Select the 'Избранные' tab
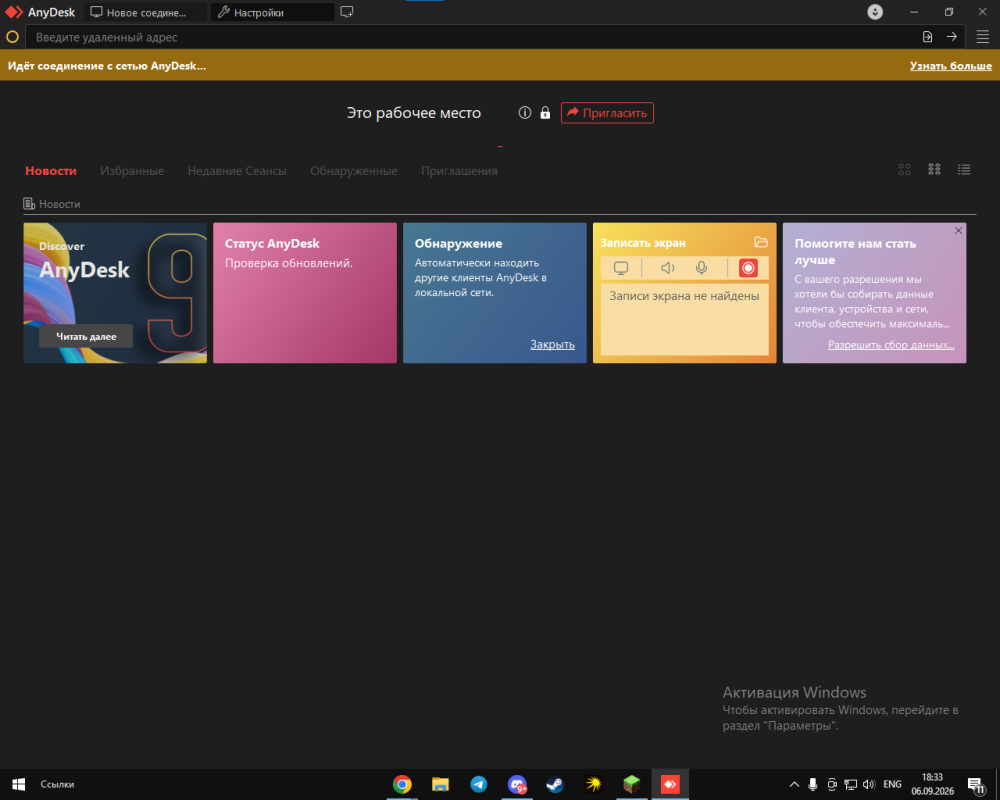Screen dimensions: 1000x800 tap(132, 171)
